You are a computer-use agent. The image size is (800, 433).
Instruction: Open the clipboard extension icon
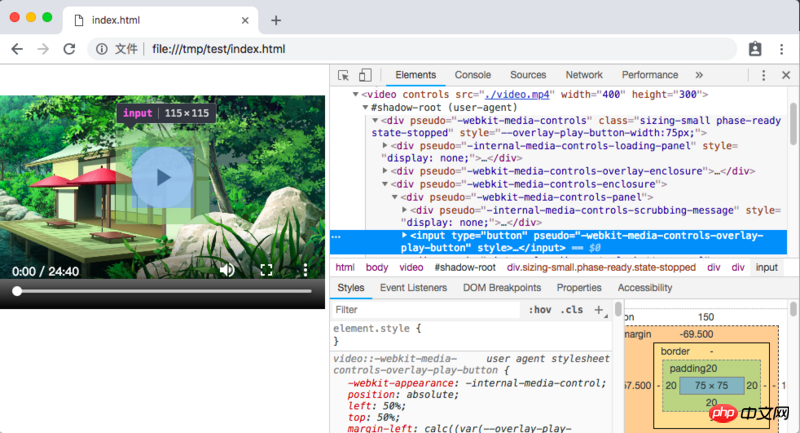[x=755, y=49]
